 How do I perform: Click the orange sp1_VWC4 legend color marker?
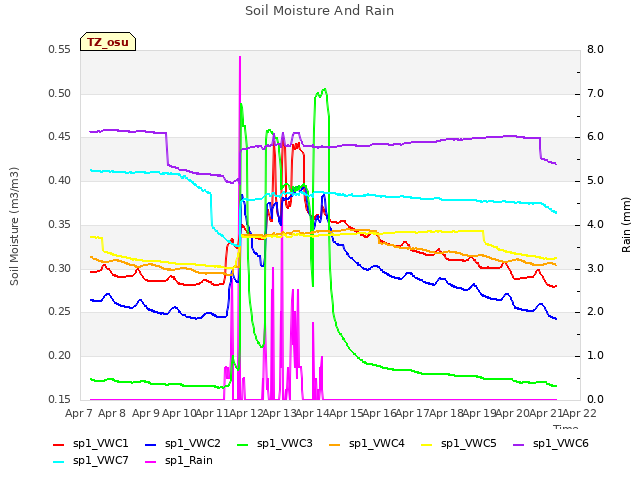pos(335,444)
